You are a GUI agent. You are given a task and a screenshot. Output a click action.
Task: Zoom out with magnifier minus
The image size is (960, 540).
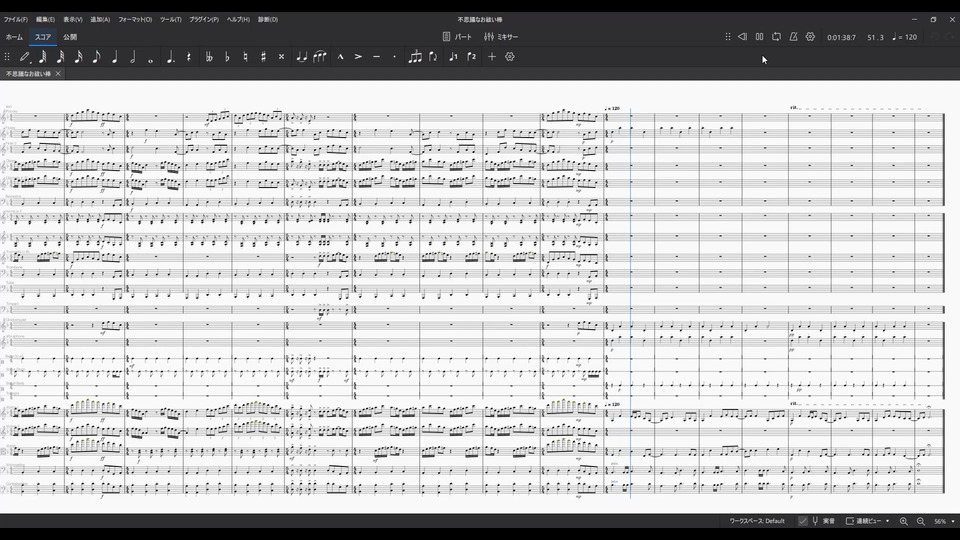pos(921,521)
